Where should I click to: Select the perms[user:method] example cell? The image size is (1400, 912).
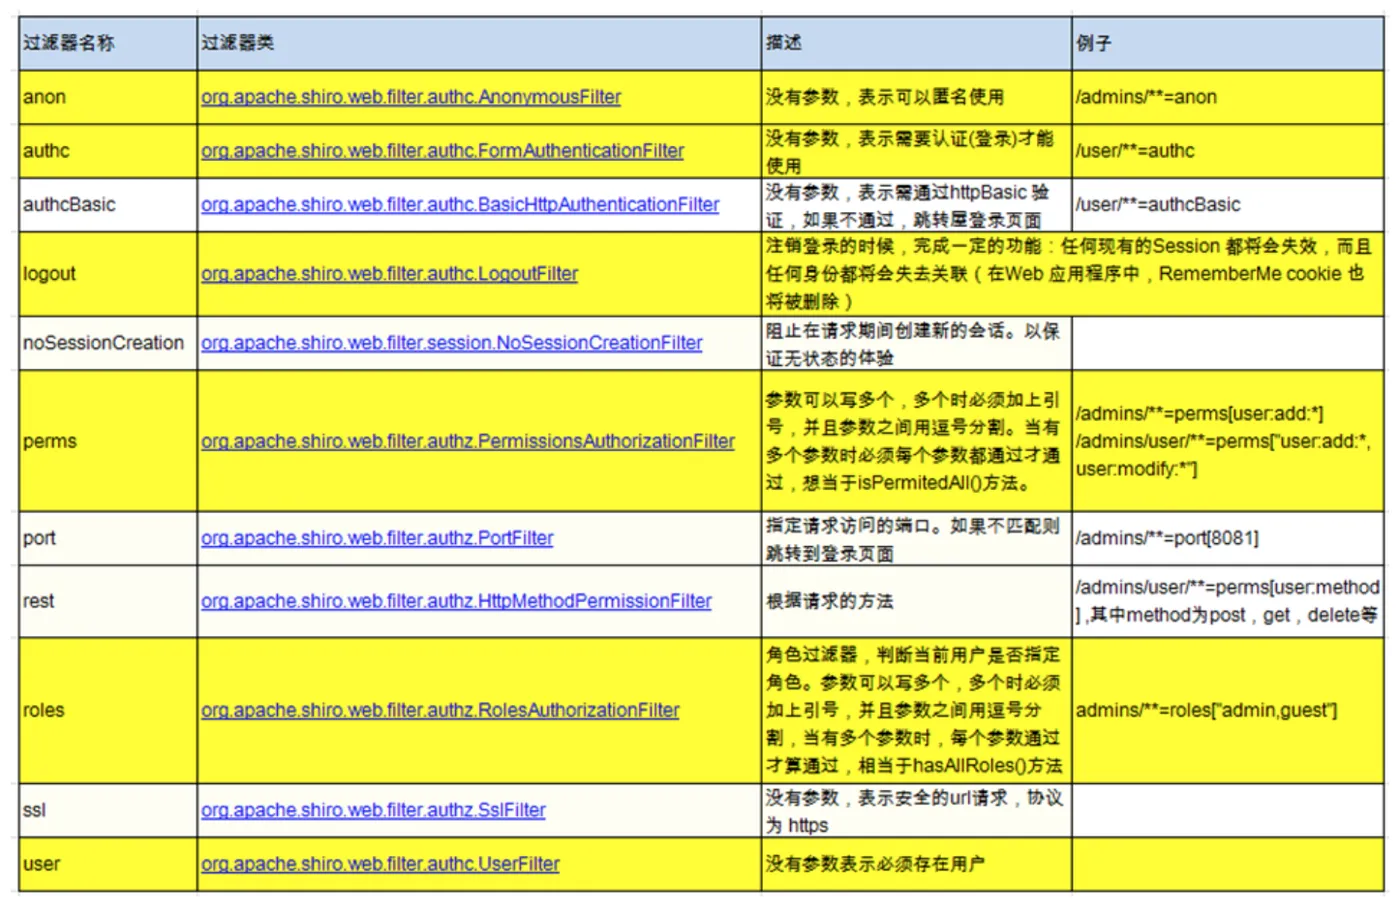(x=1228, y=601)
